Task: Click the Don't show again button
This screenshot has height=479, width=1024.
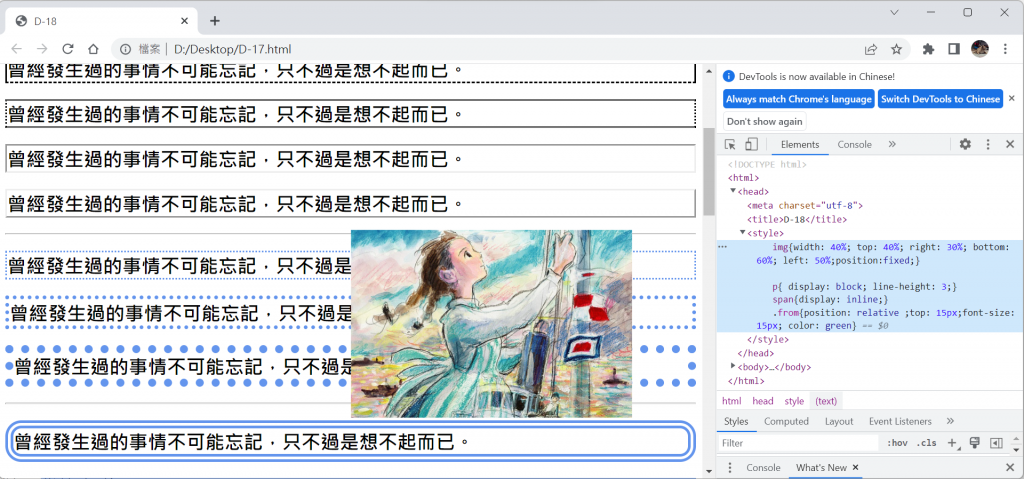Action: point(765,122)
